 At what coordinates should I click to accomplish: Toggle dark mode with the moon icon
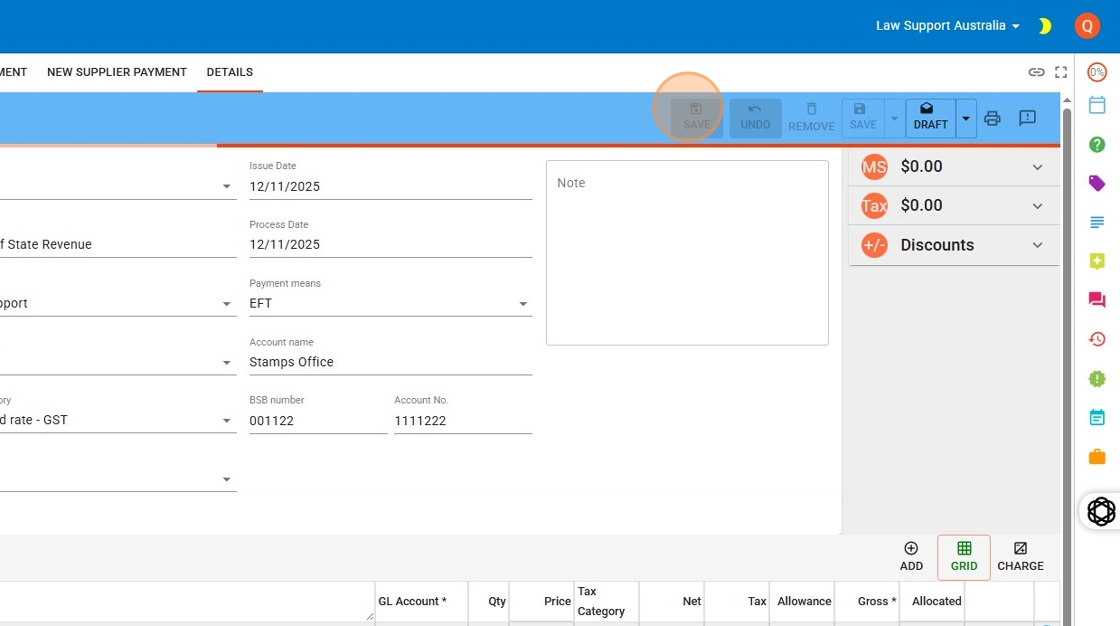tap(1045, 26)
